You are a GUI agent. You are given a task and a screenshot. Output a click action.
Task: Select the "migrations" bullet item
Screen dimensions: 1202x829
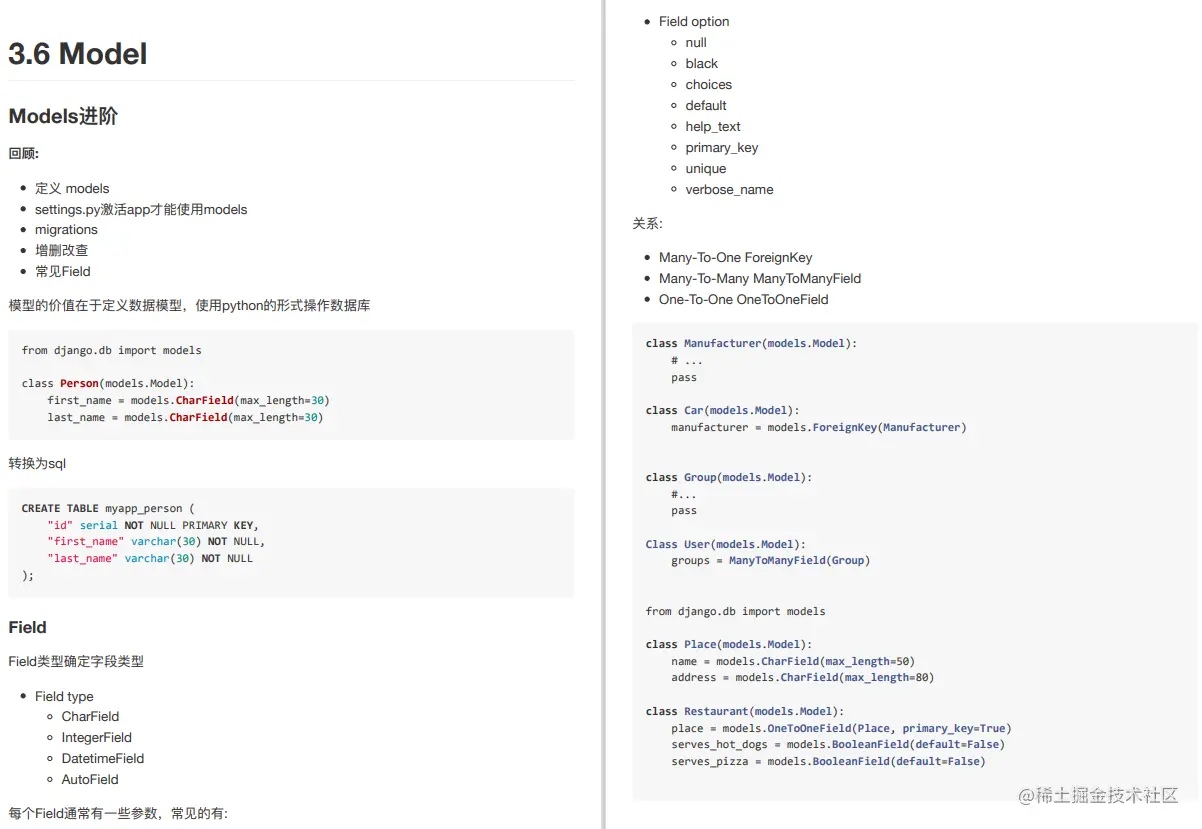click(66, 230)
